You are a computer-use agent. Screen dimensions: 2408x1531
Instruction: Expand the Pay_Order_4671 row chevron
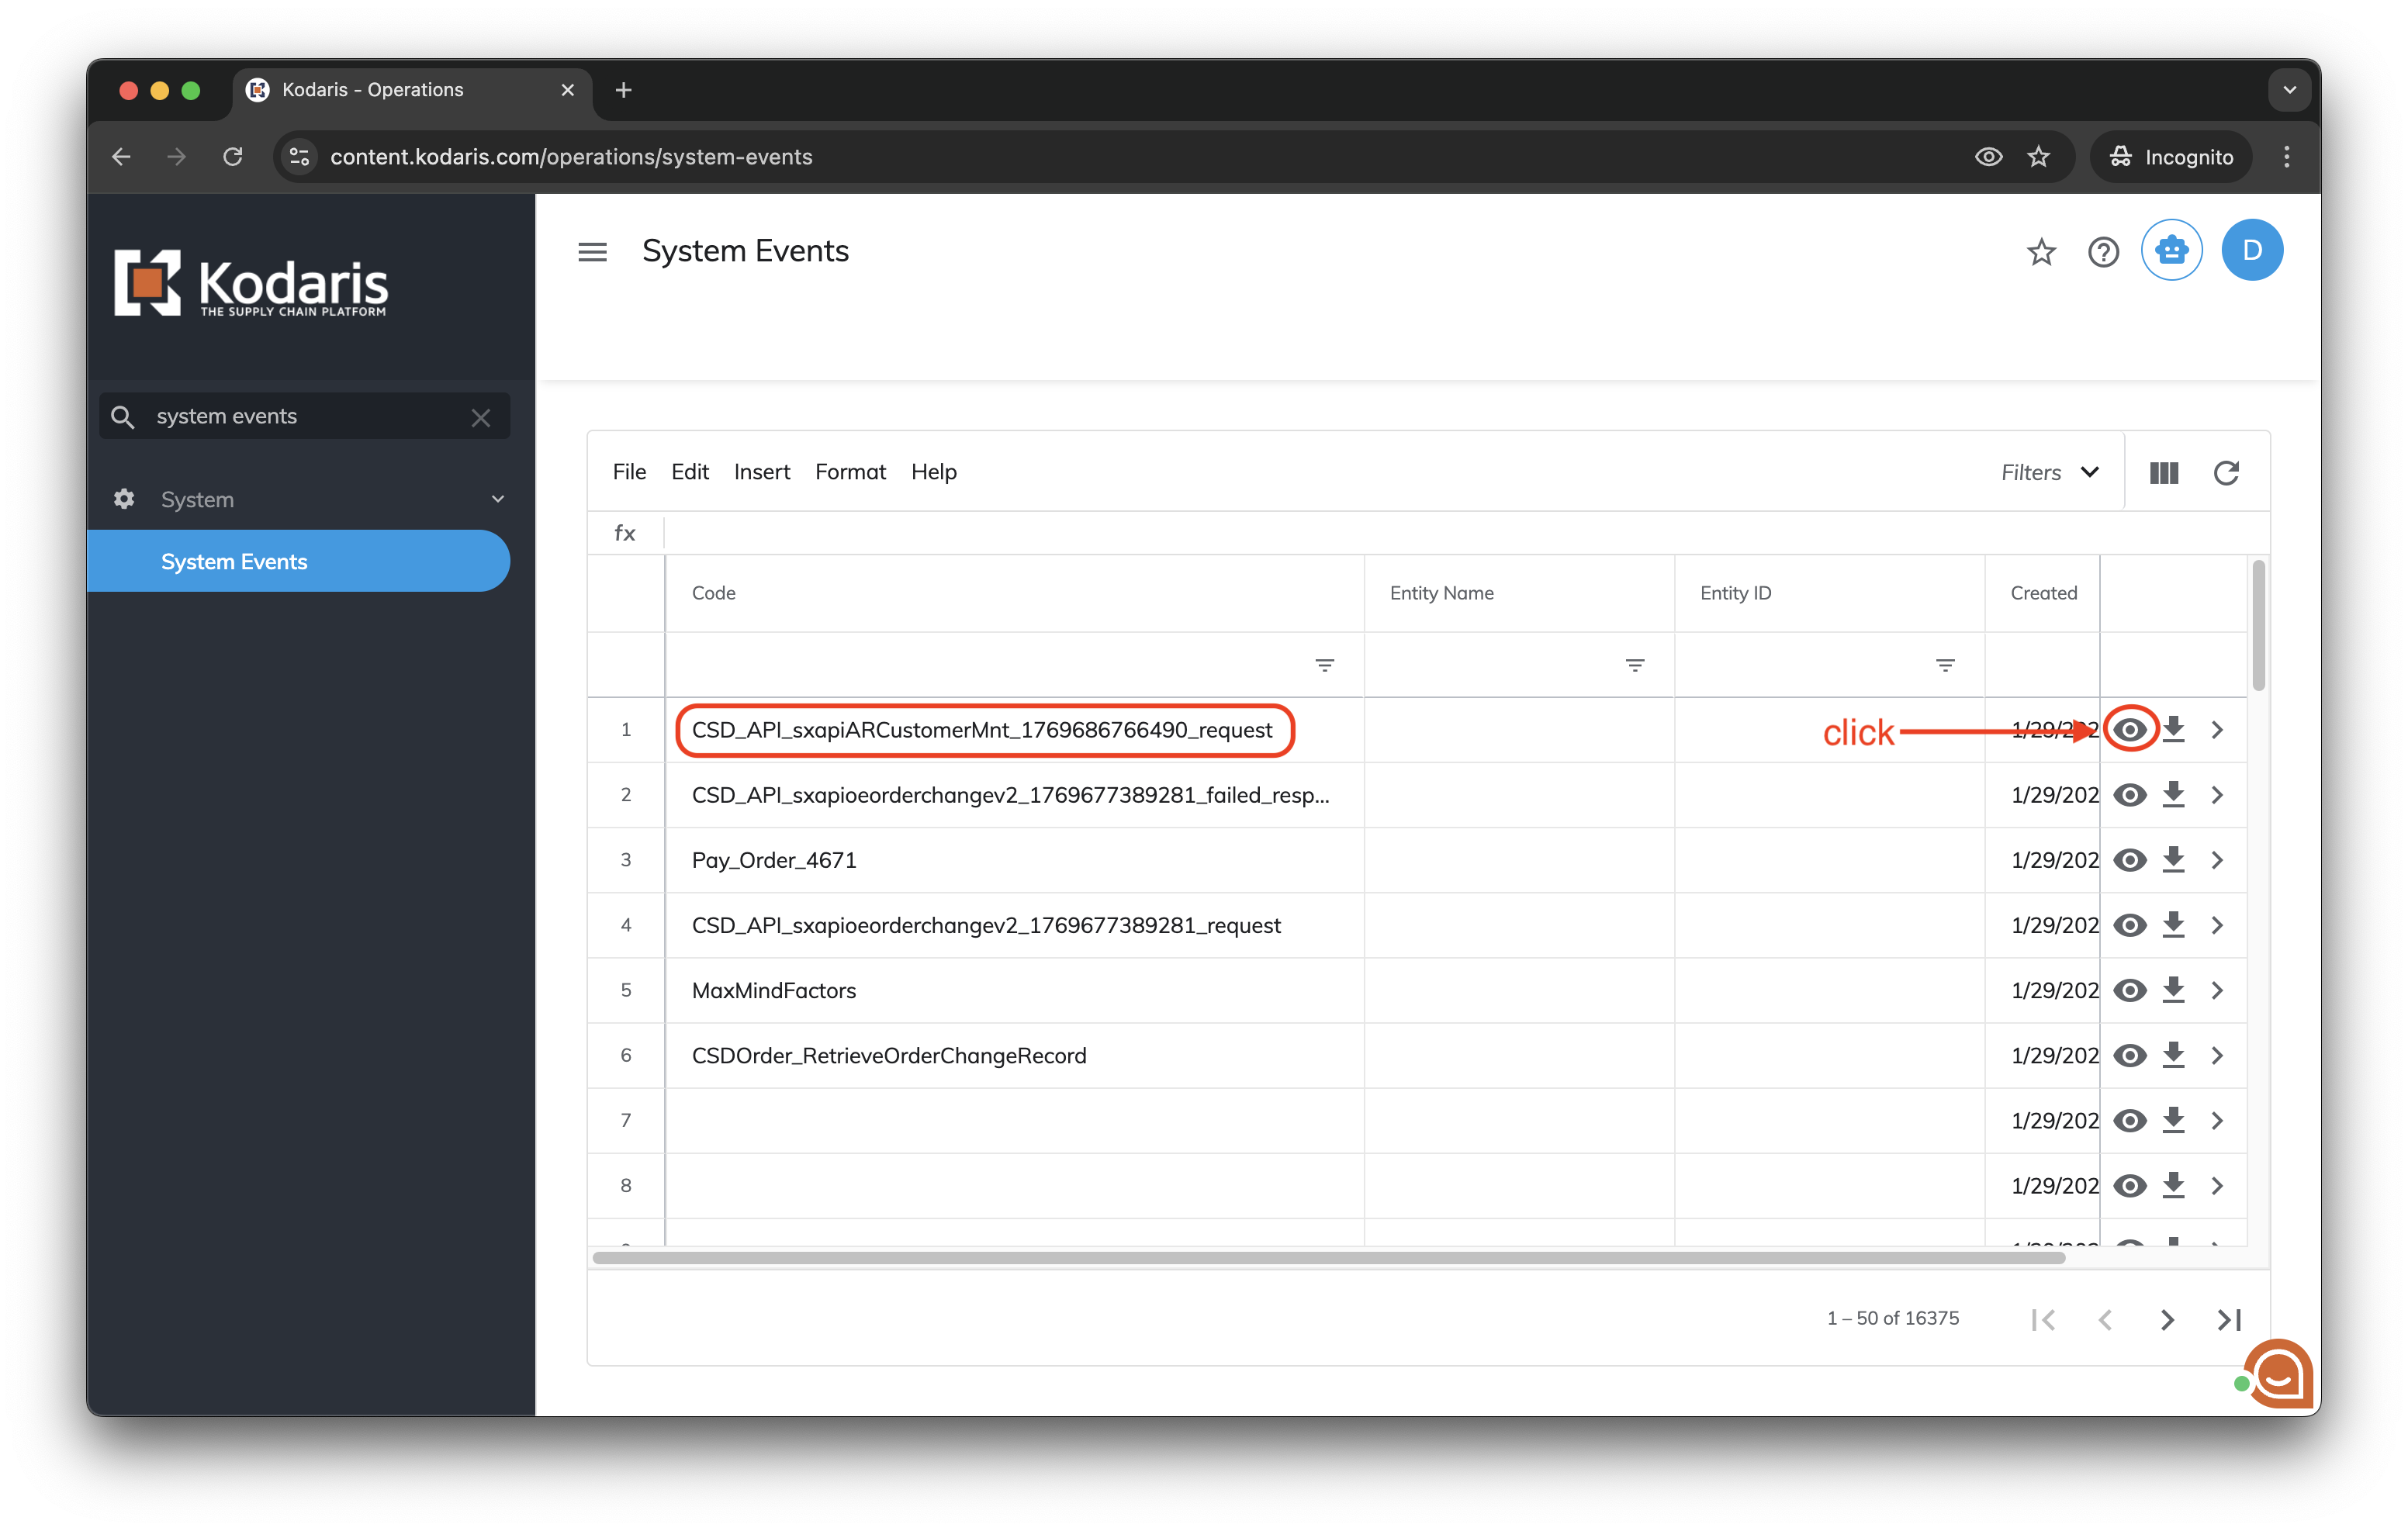pyautogui.click(x=2217, y=860)
